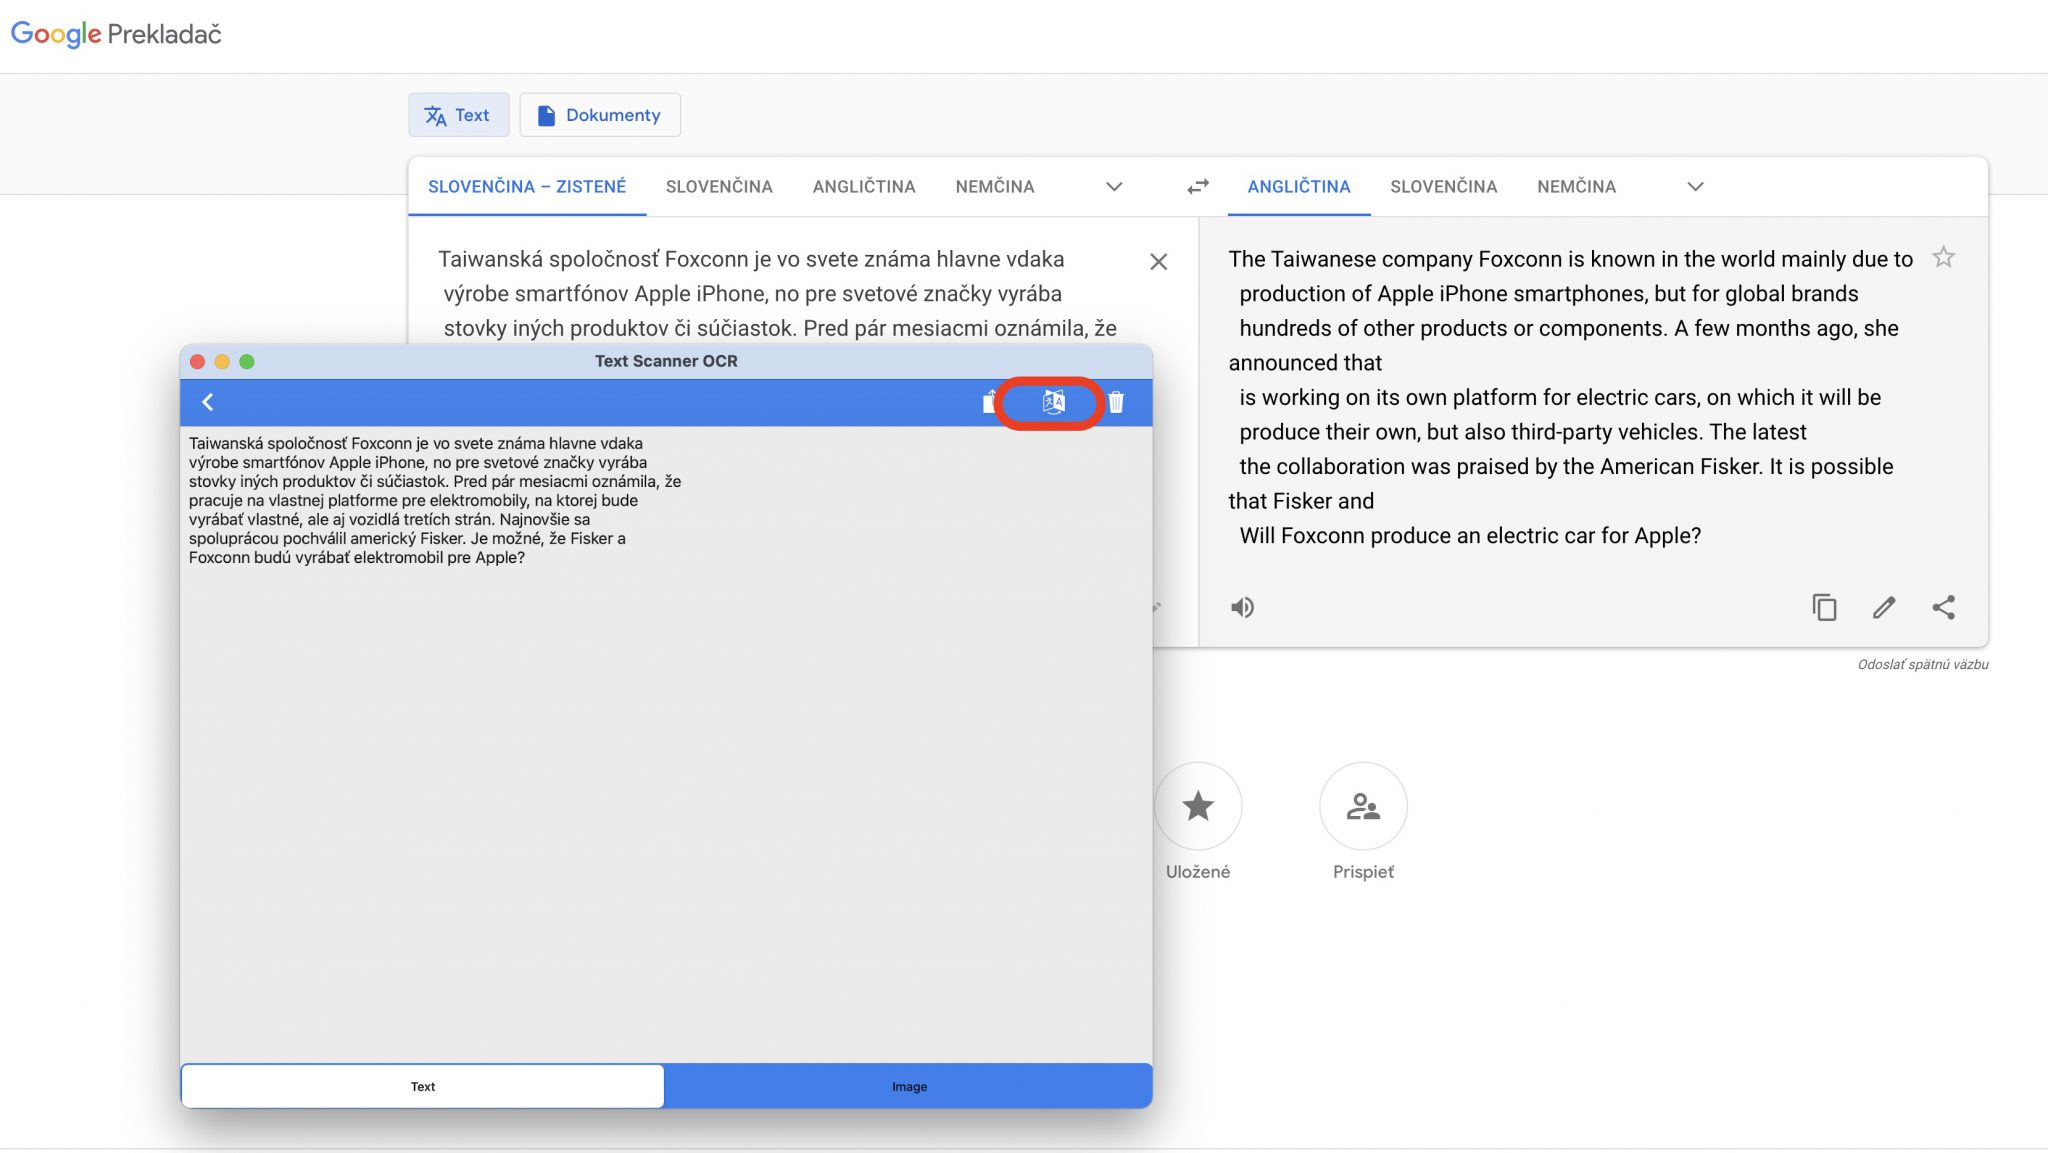Open the Prispieť contribute button
2048x1153 pixels.
click(x=1363, y=806)
